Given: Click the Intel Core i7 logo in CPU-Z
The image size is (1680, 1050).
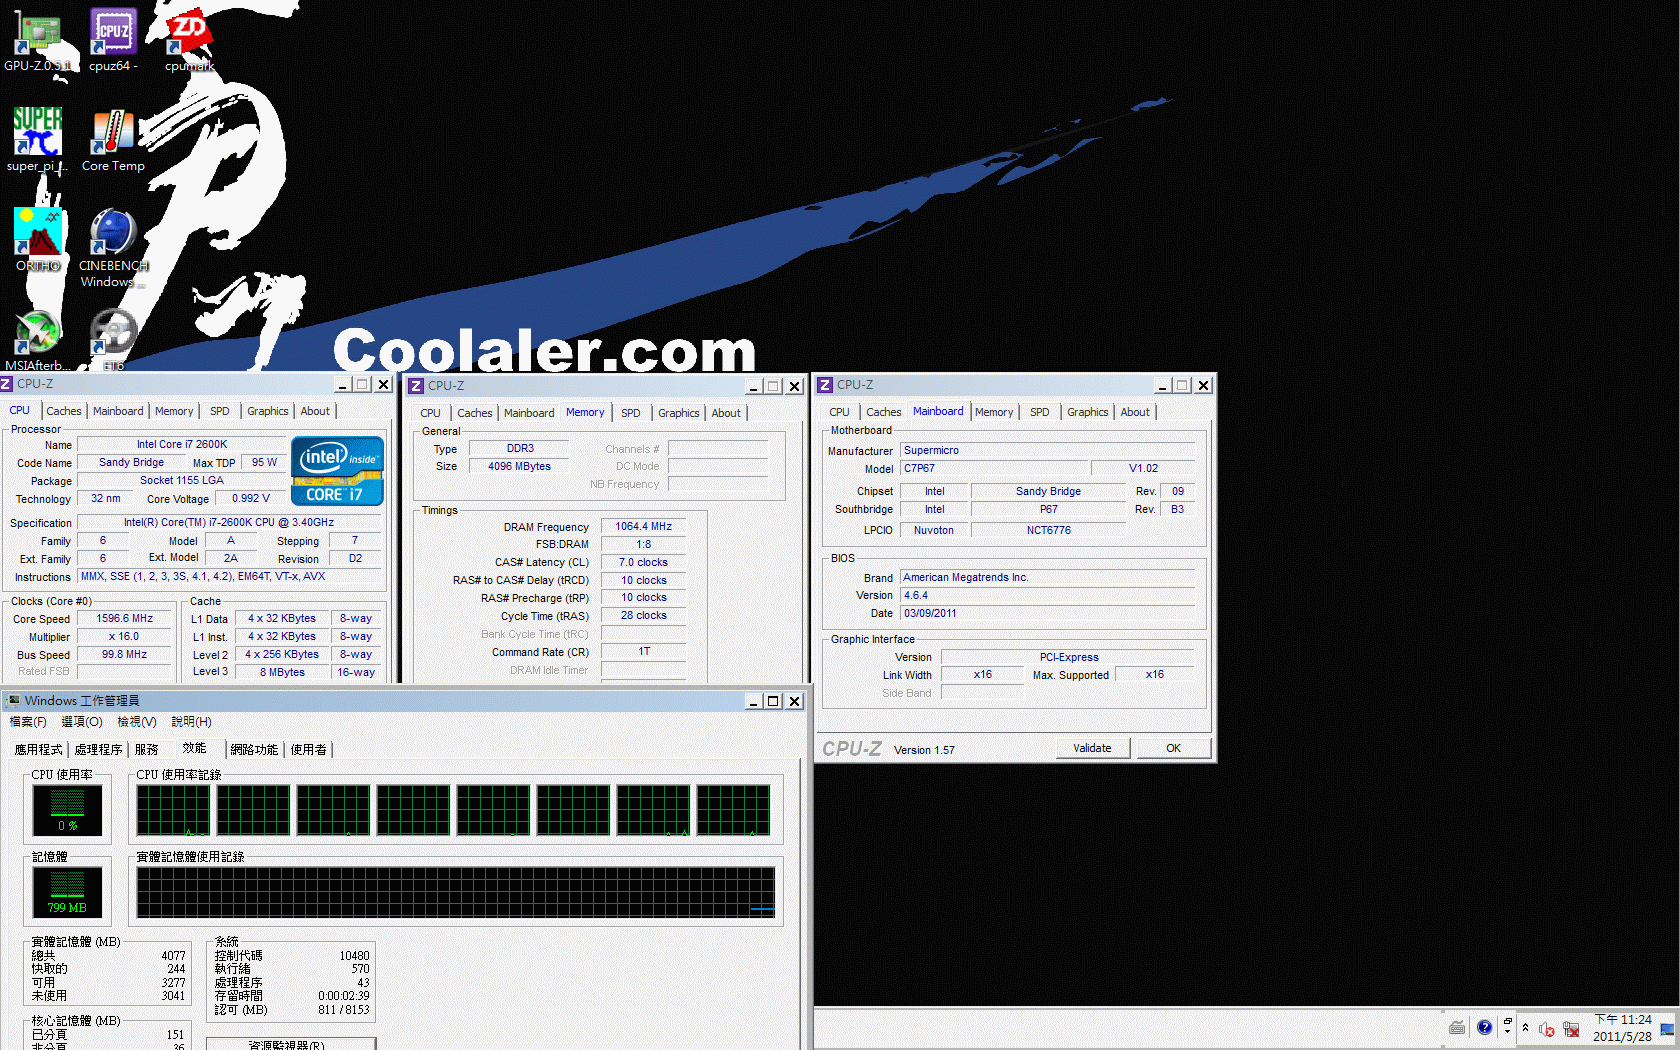Looking at the screenshot, I should click(x=337, y=470).
